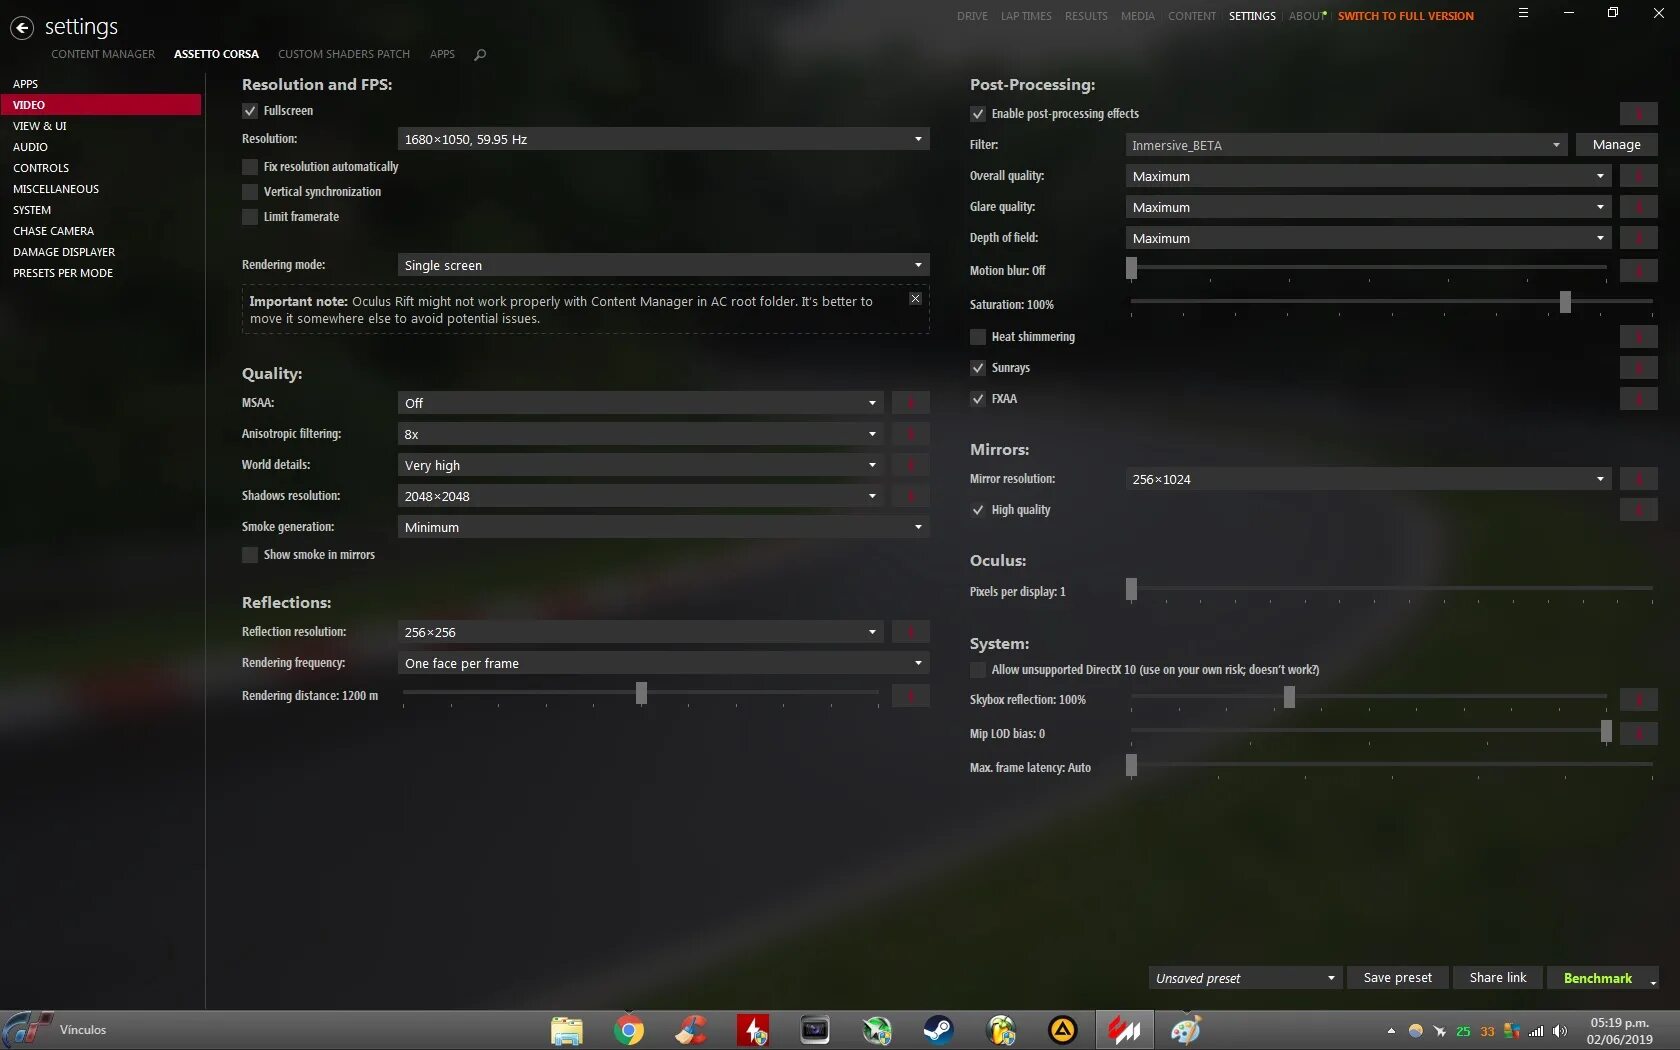Click SWITCH TO FULL VERSION link

pos(1406,16)
